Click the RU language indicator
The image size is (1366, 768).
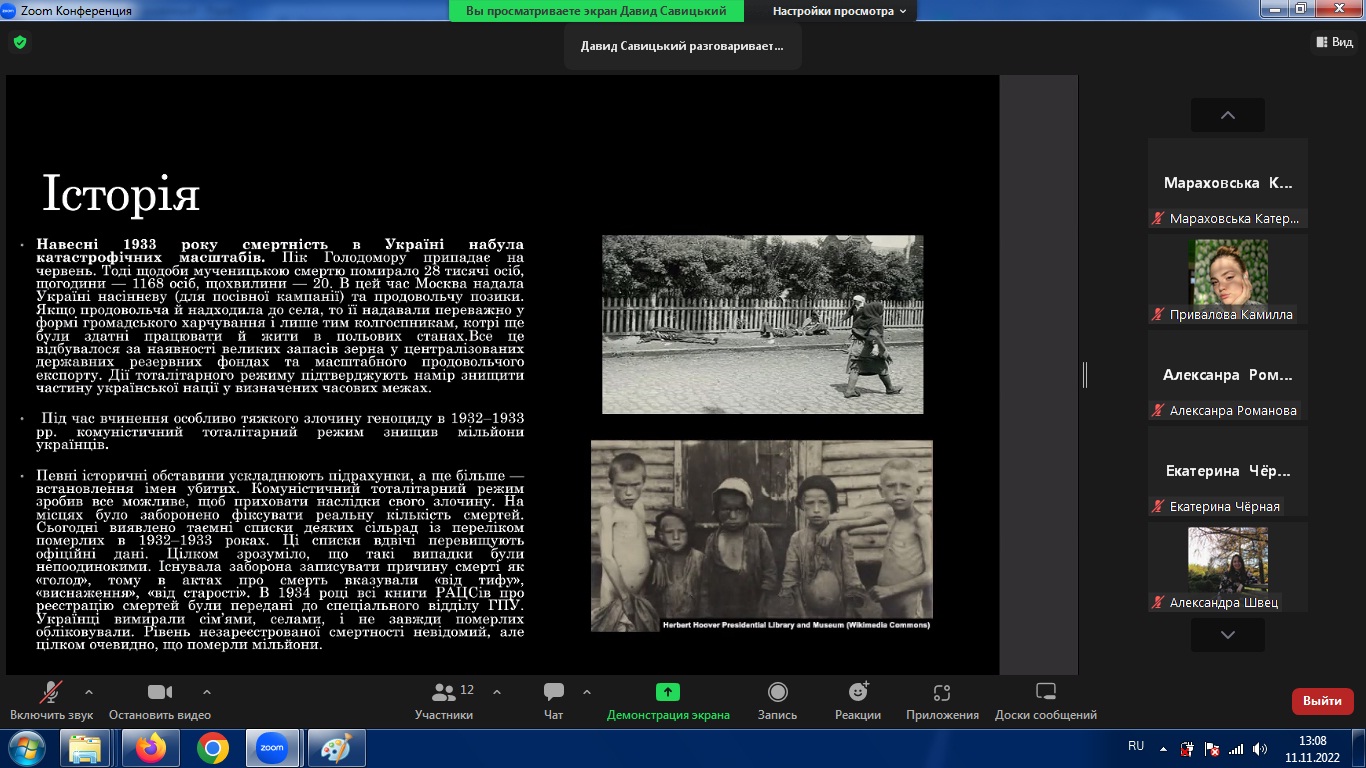click(x=1136, y=746)
